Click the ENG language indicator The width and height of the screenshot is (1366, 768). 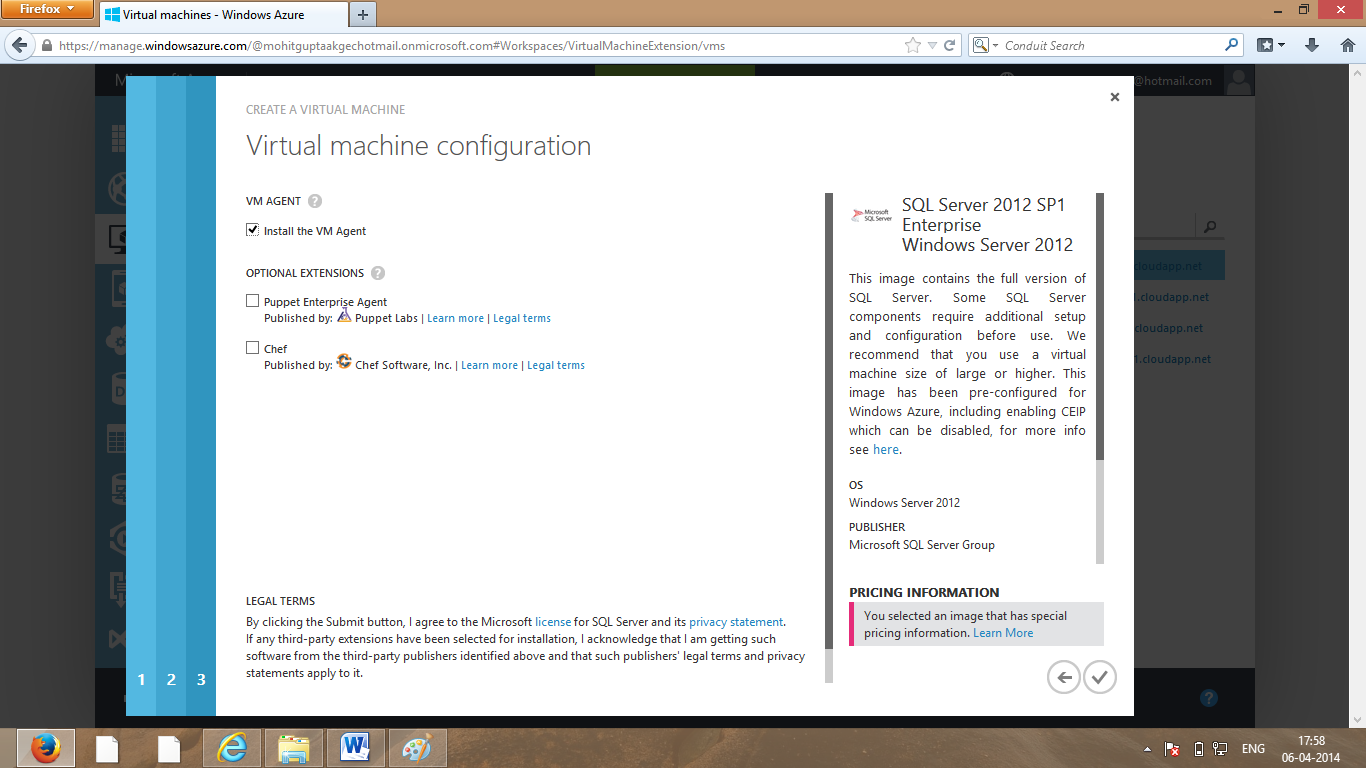click(1253, 748)
